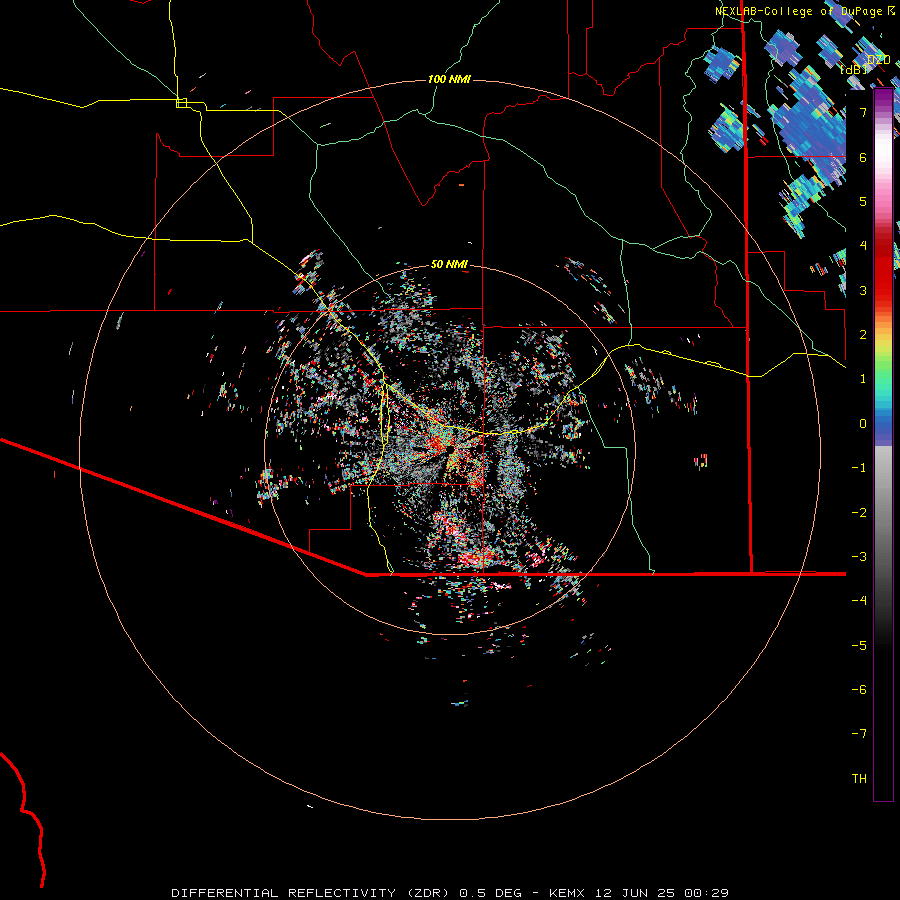This screenshot has width=900, height=900.
Task: Click the -7 label on color scale
Action: pos(859,734)
